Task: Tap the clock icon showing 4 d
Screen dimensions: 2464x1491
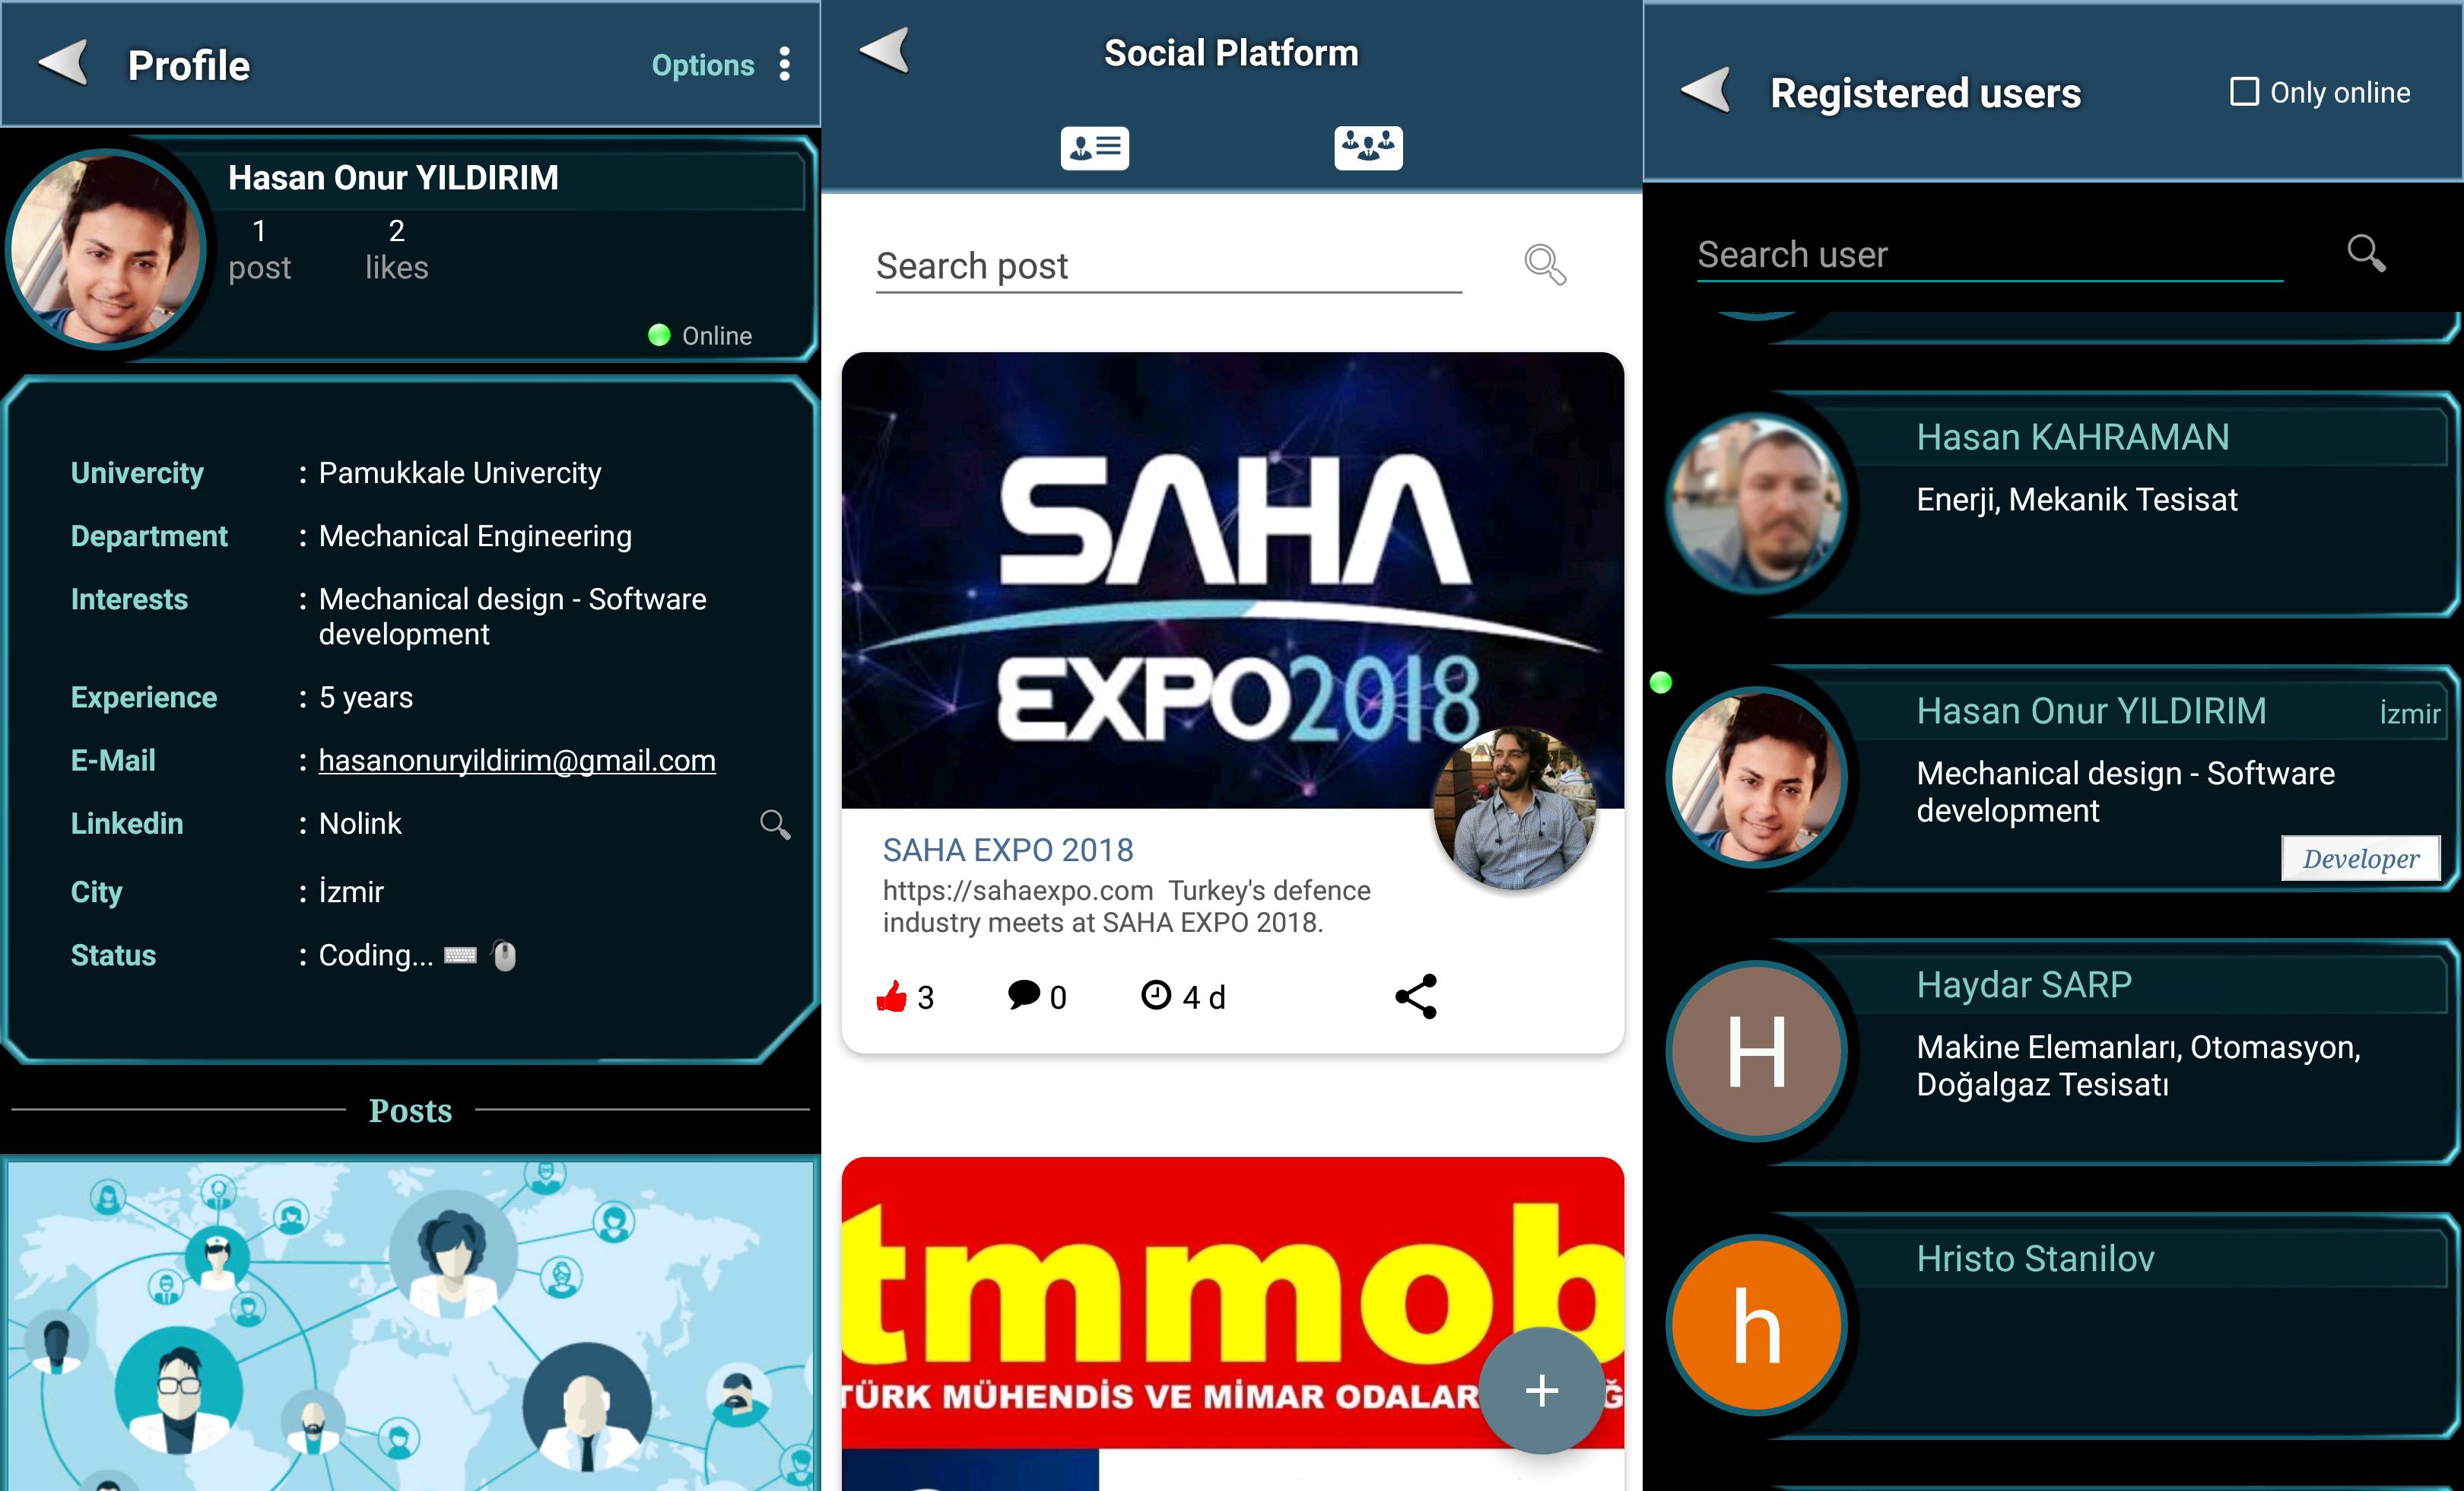Action: 1156,995
